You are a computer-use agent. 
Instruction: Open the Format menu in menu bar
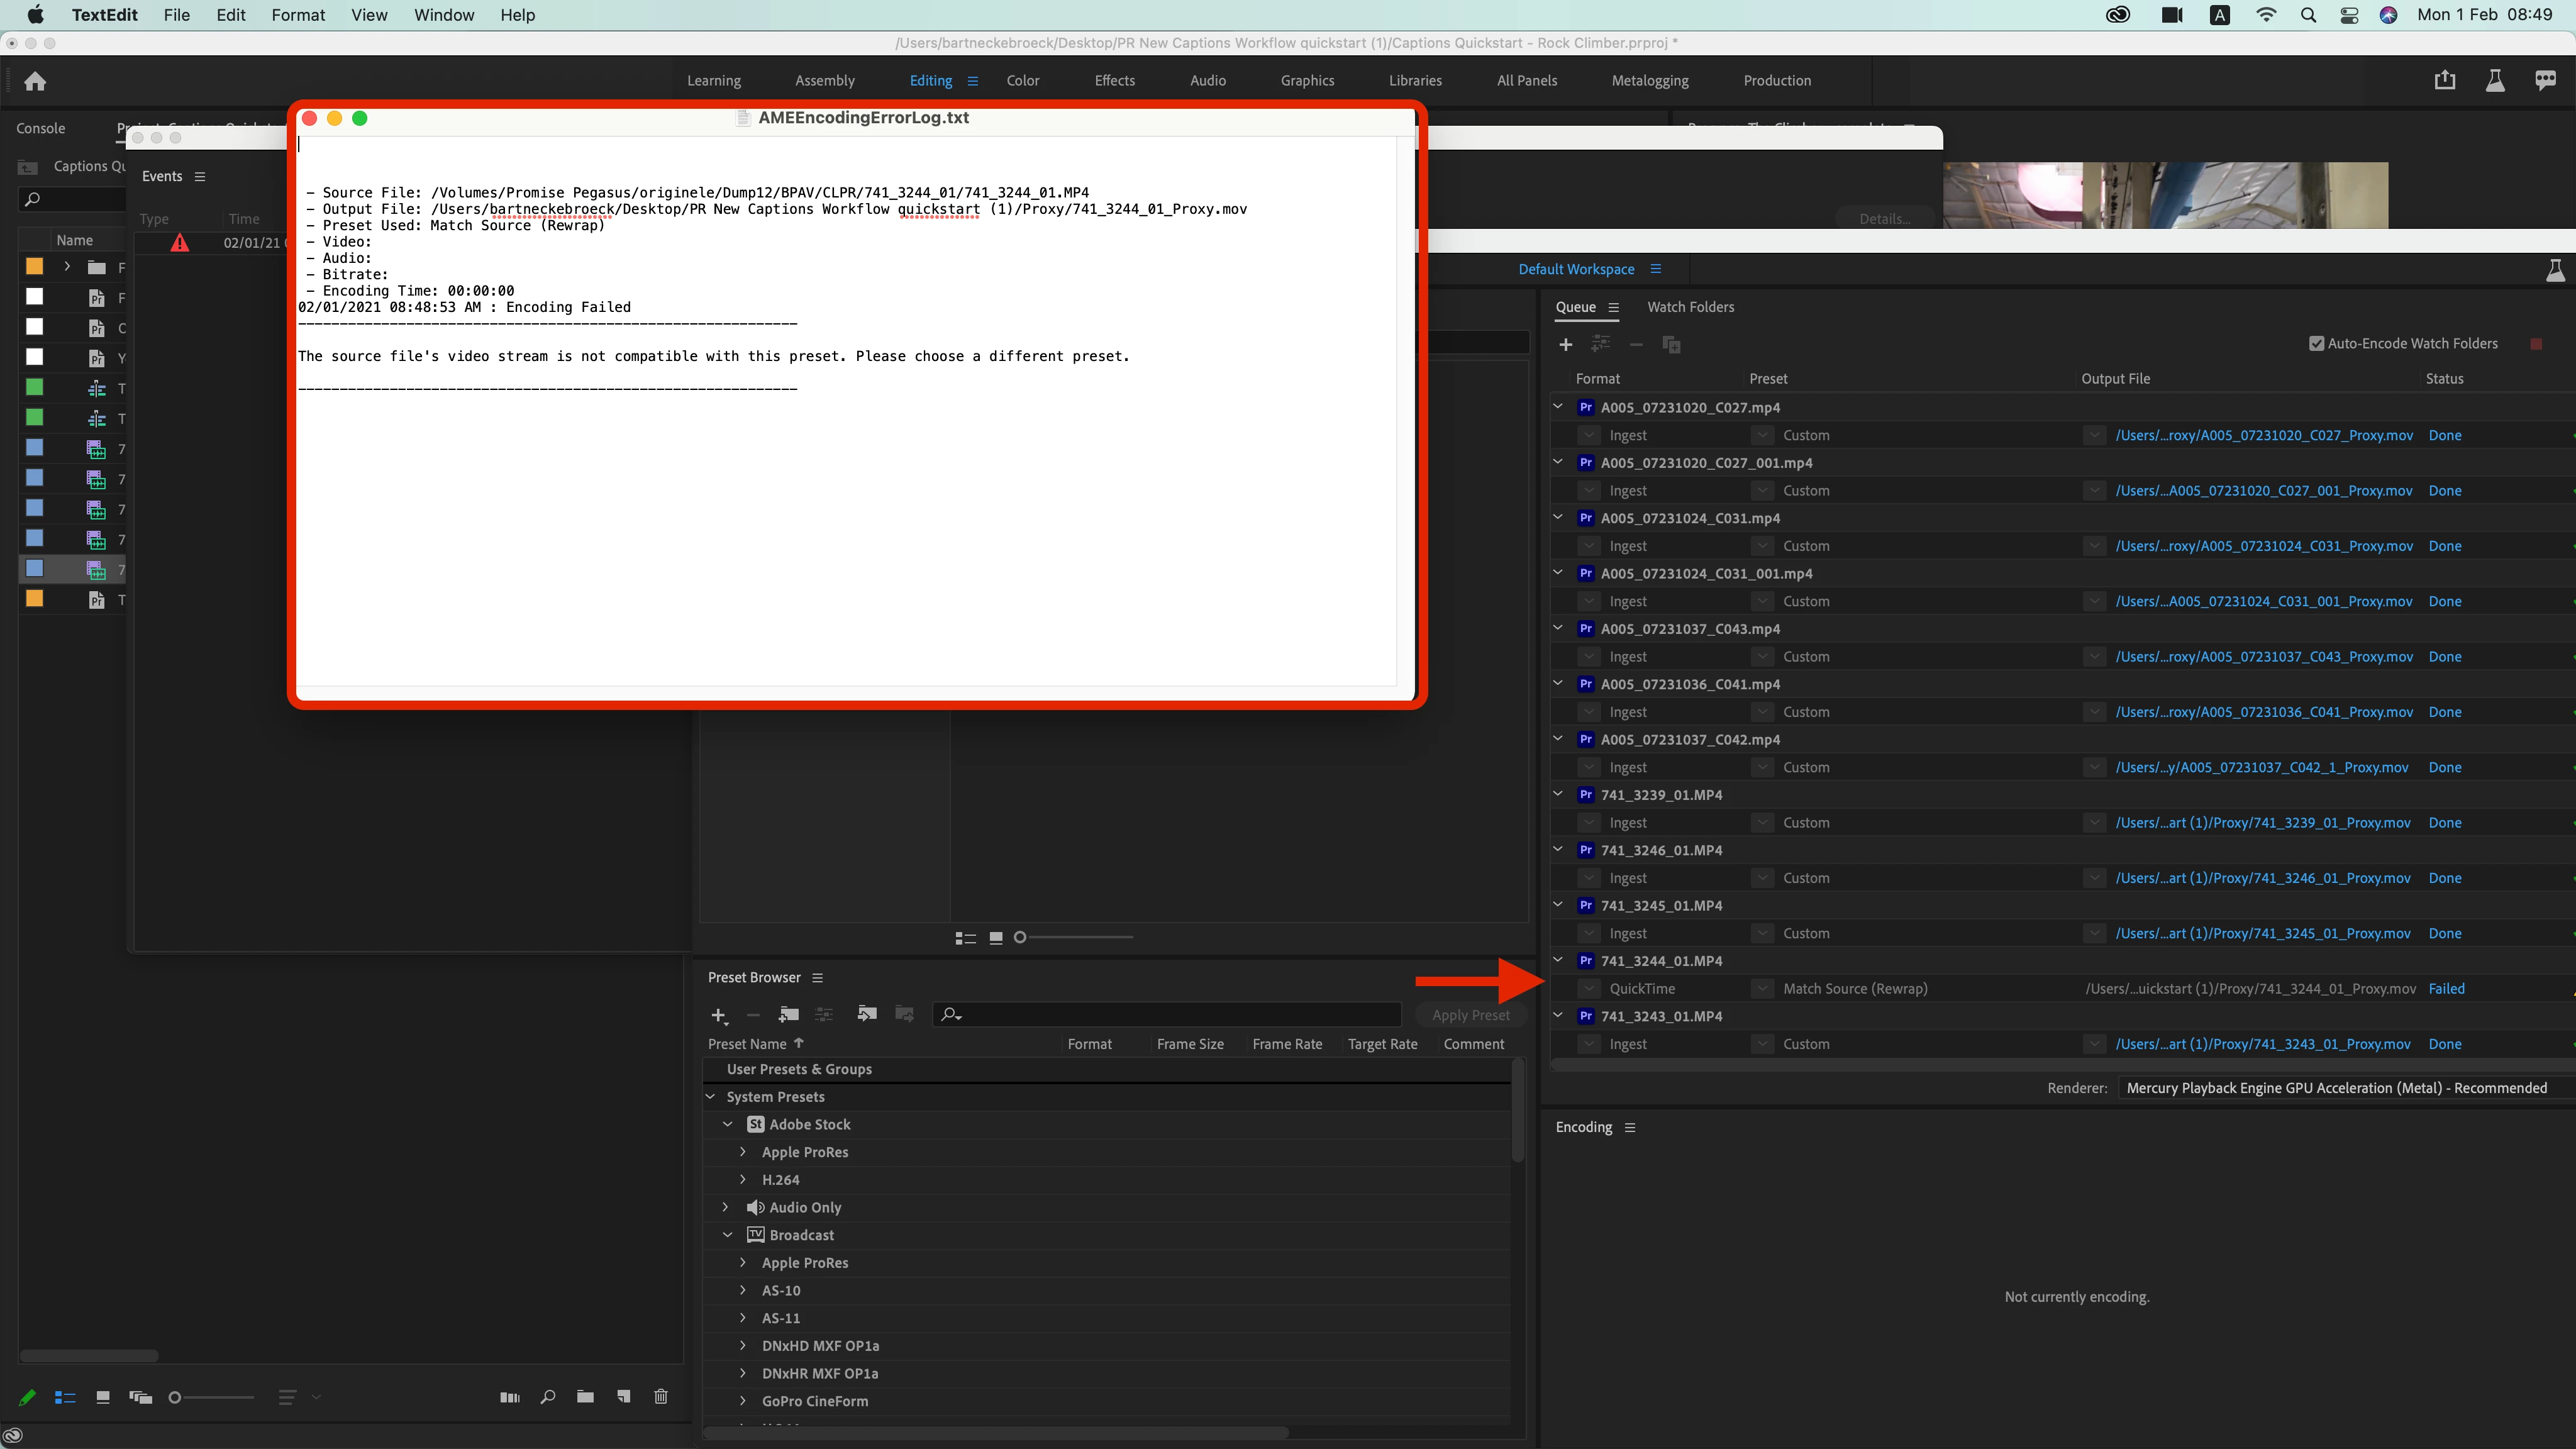pos(298,15)
